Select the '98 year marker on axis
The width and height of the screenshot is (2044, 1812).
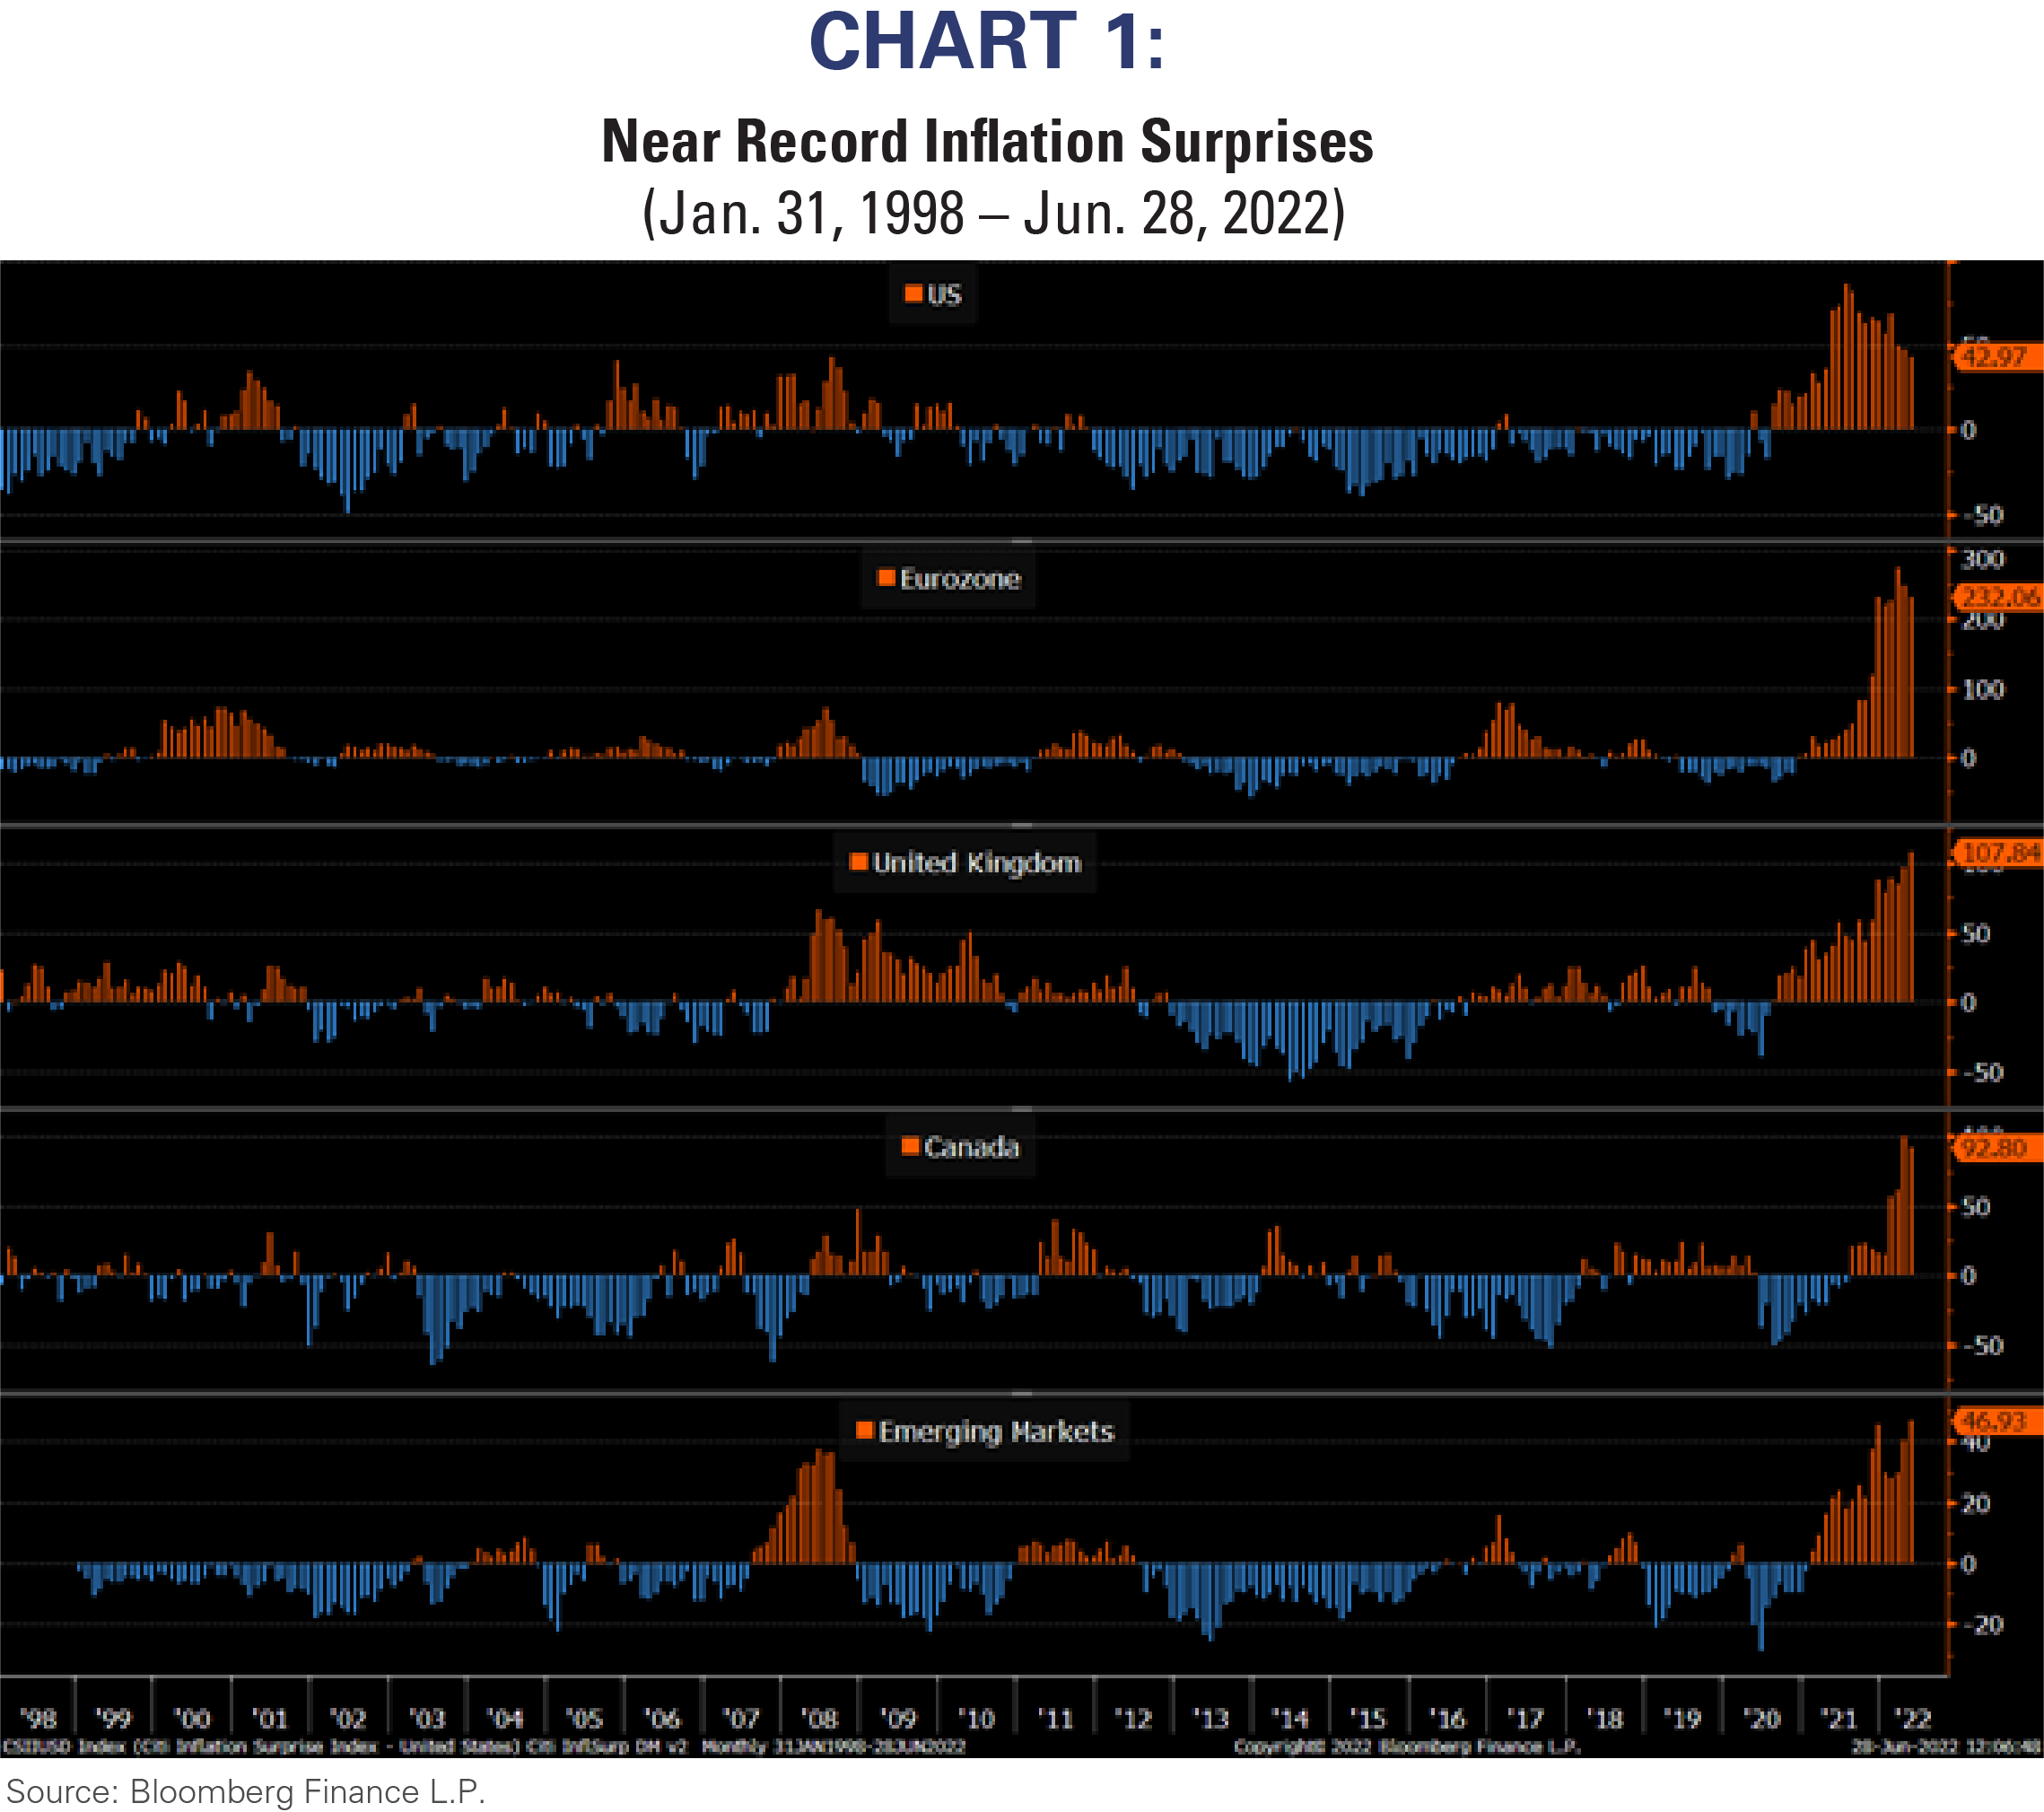pos(38,1718)
